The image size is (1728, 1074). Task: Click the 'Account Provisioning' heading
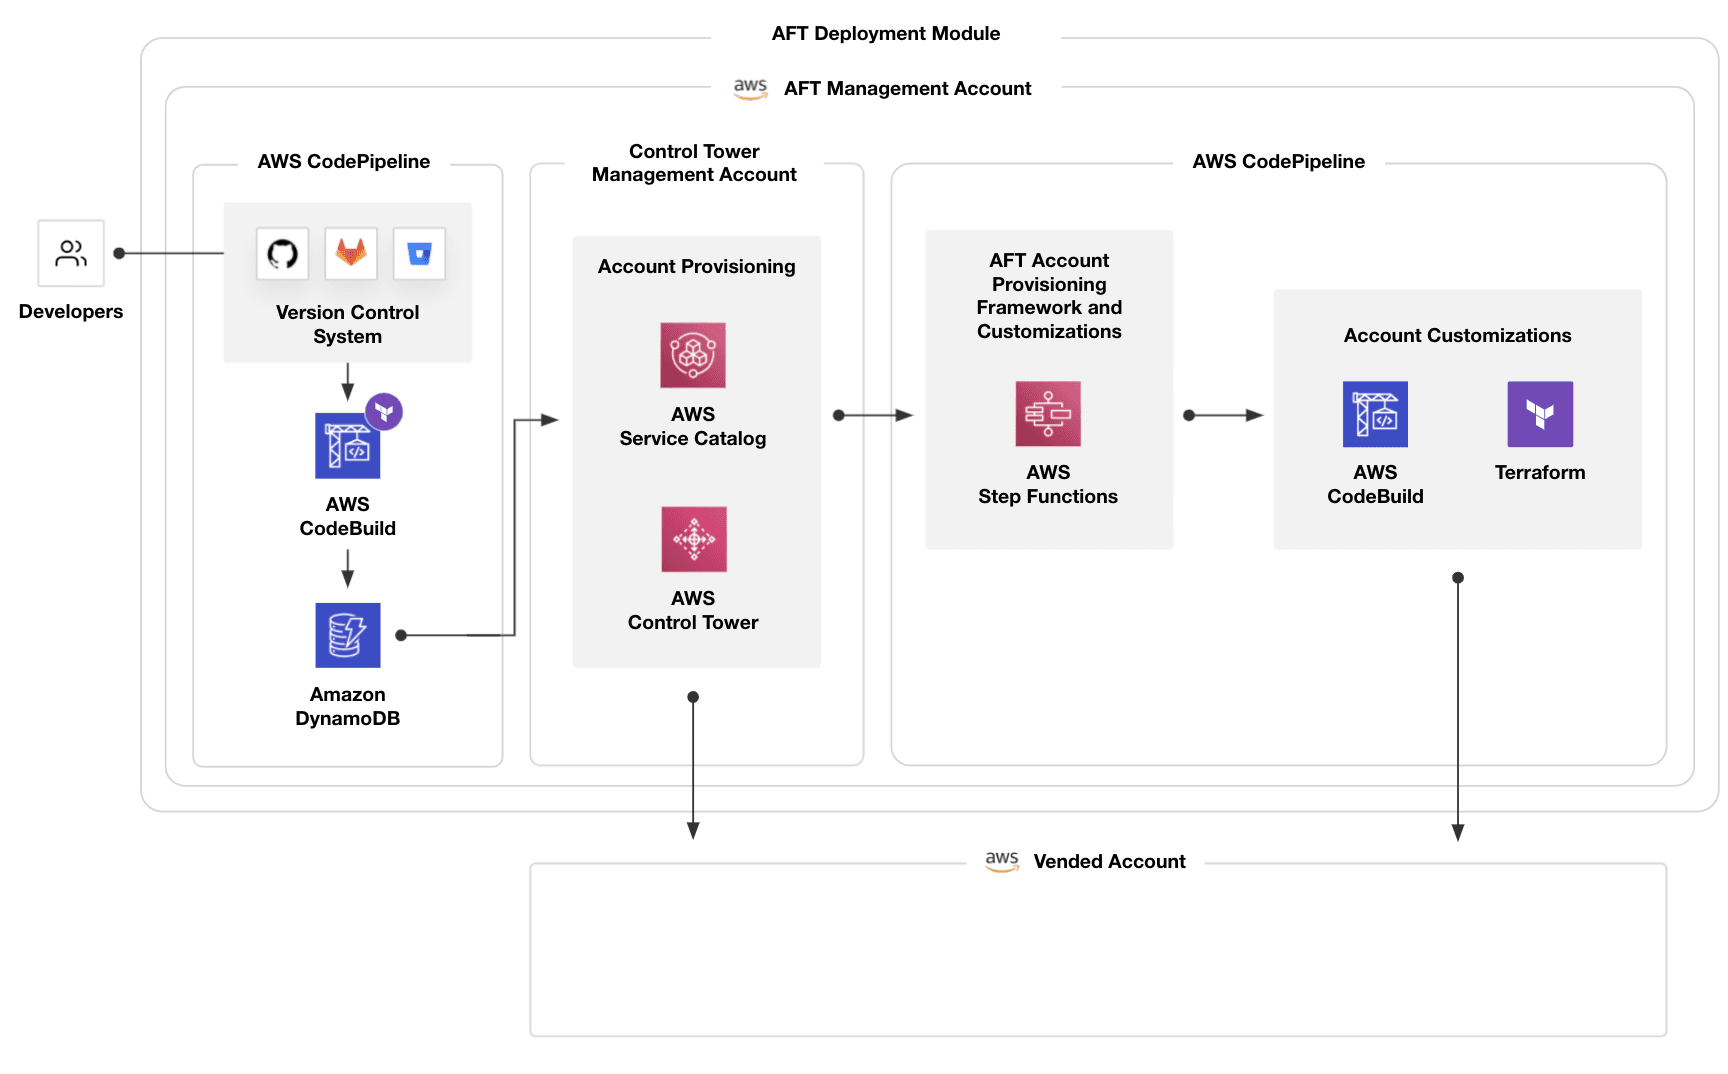pyautogui.click(x=697, y=266)
